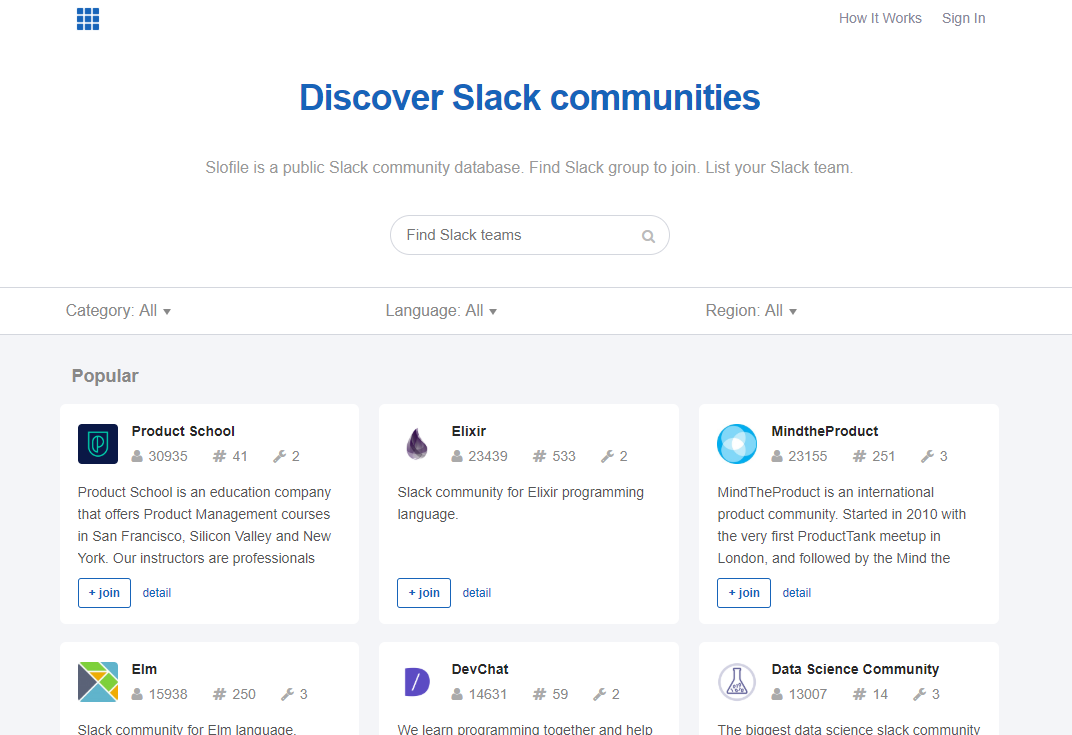Image resolution: width=1072 pixels, height=735 pixels.
Task: Click Data Science Community hash icon
Action: point(859,694)
